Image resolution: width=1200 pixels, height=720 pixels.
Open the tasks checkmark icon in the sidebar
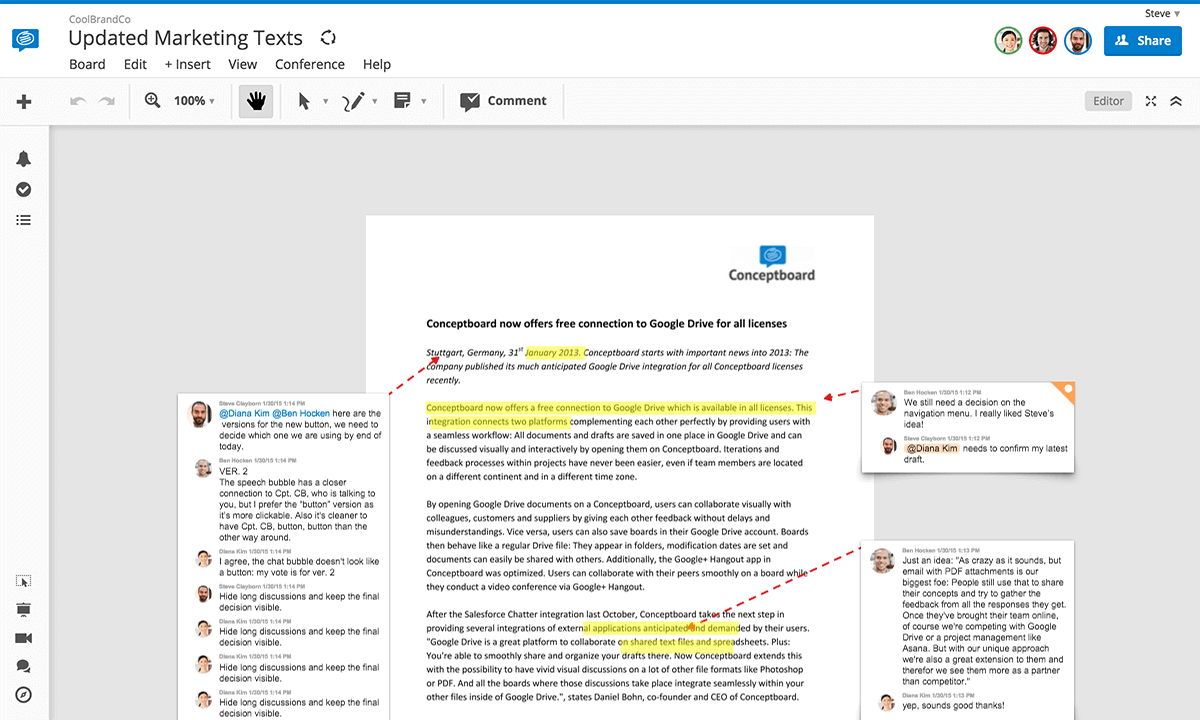[x=24, y=189]
